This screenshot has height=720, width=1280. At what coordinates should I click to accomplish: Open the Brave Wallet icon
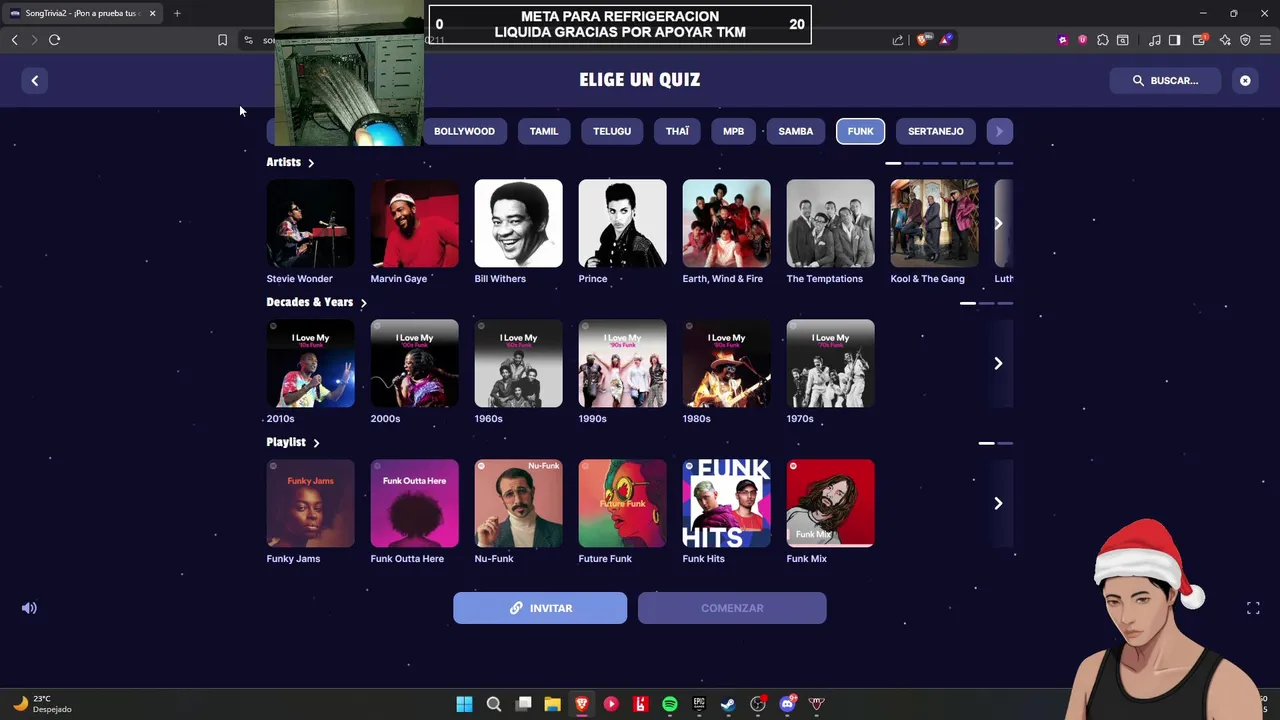pos(1199,40)
